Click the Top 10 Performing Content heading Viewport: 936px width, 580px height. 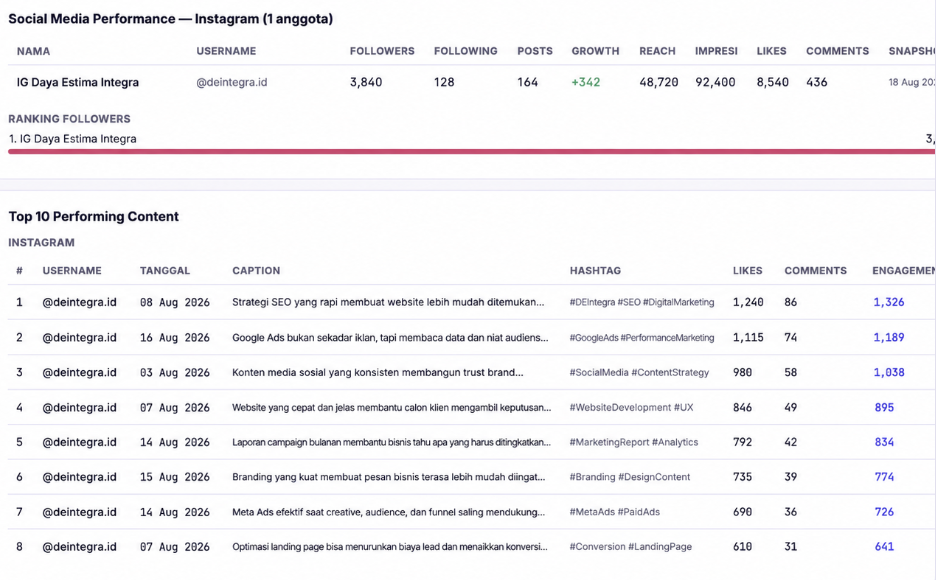point(94,217)
